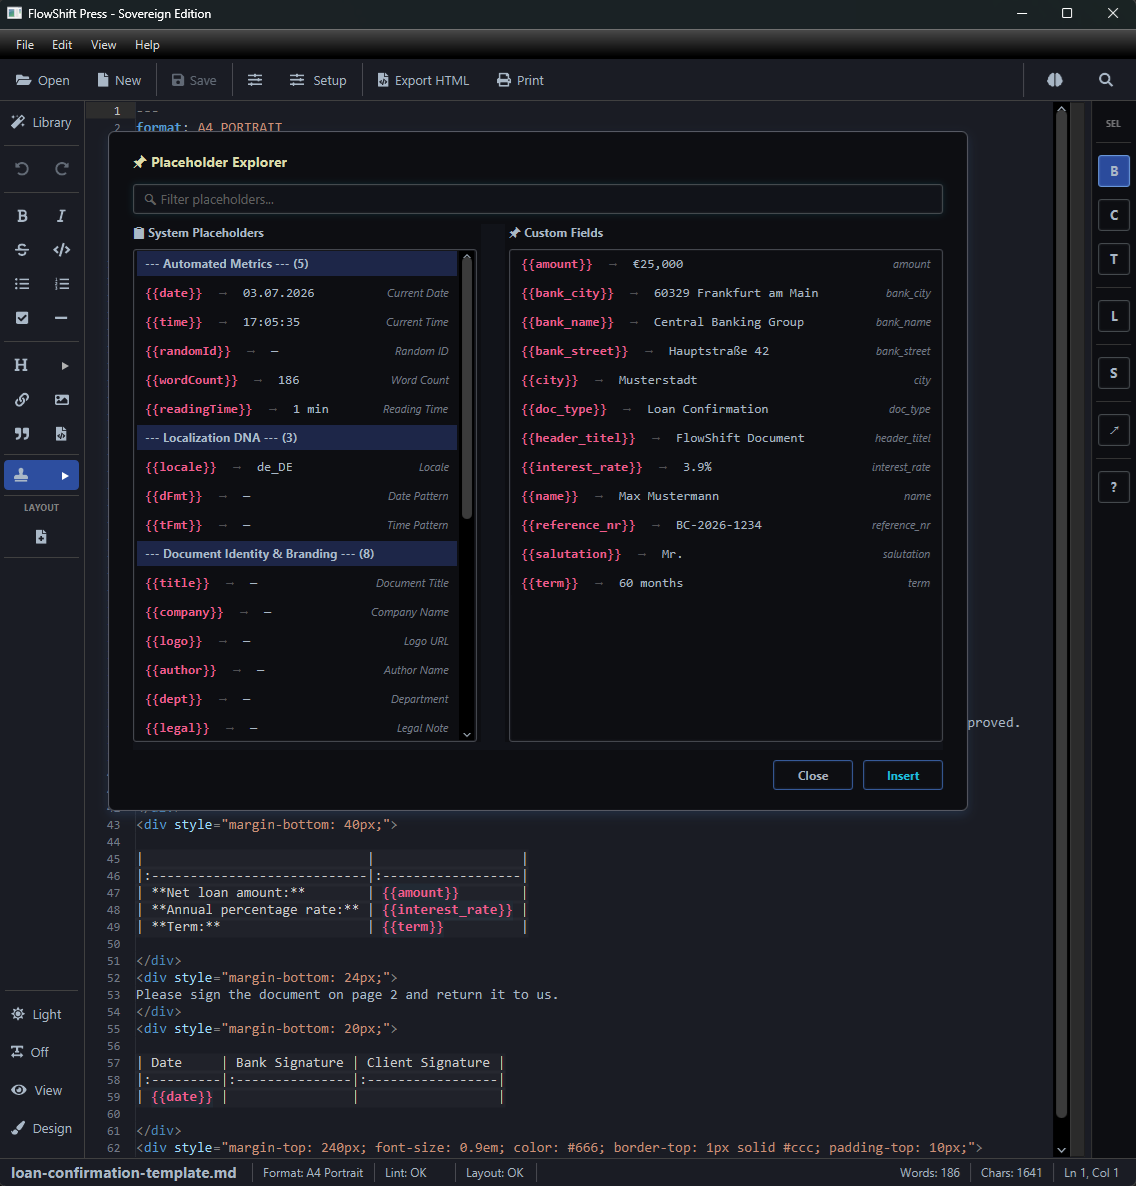Insert task checkbox list icon
The width and height of the screenshot is (1136, 1186).
22,318
